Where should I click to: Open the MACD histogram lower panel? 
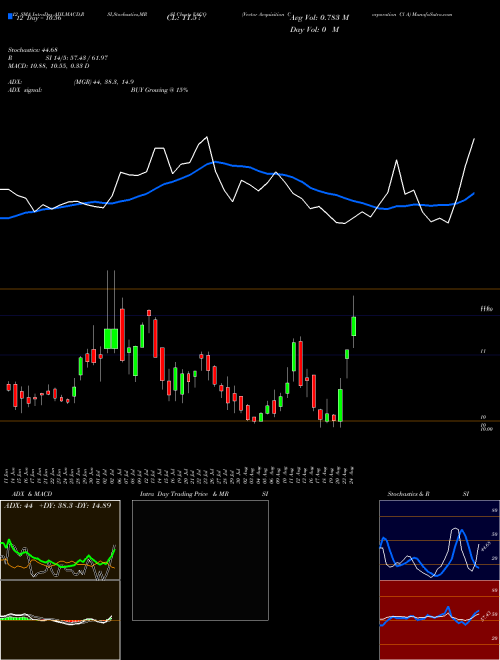pyautogui.click(x=60, y=620)
